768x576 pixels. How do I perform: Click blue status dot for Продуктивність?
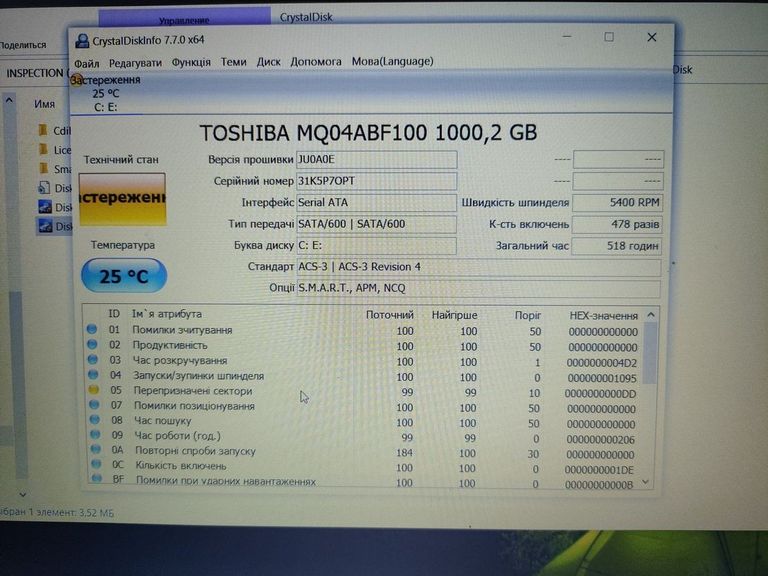[x=92, y=344]
